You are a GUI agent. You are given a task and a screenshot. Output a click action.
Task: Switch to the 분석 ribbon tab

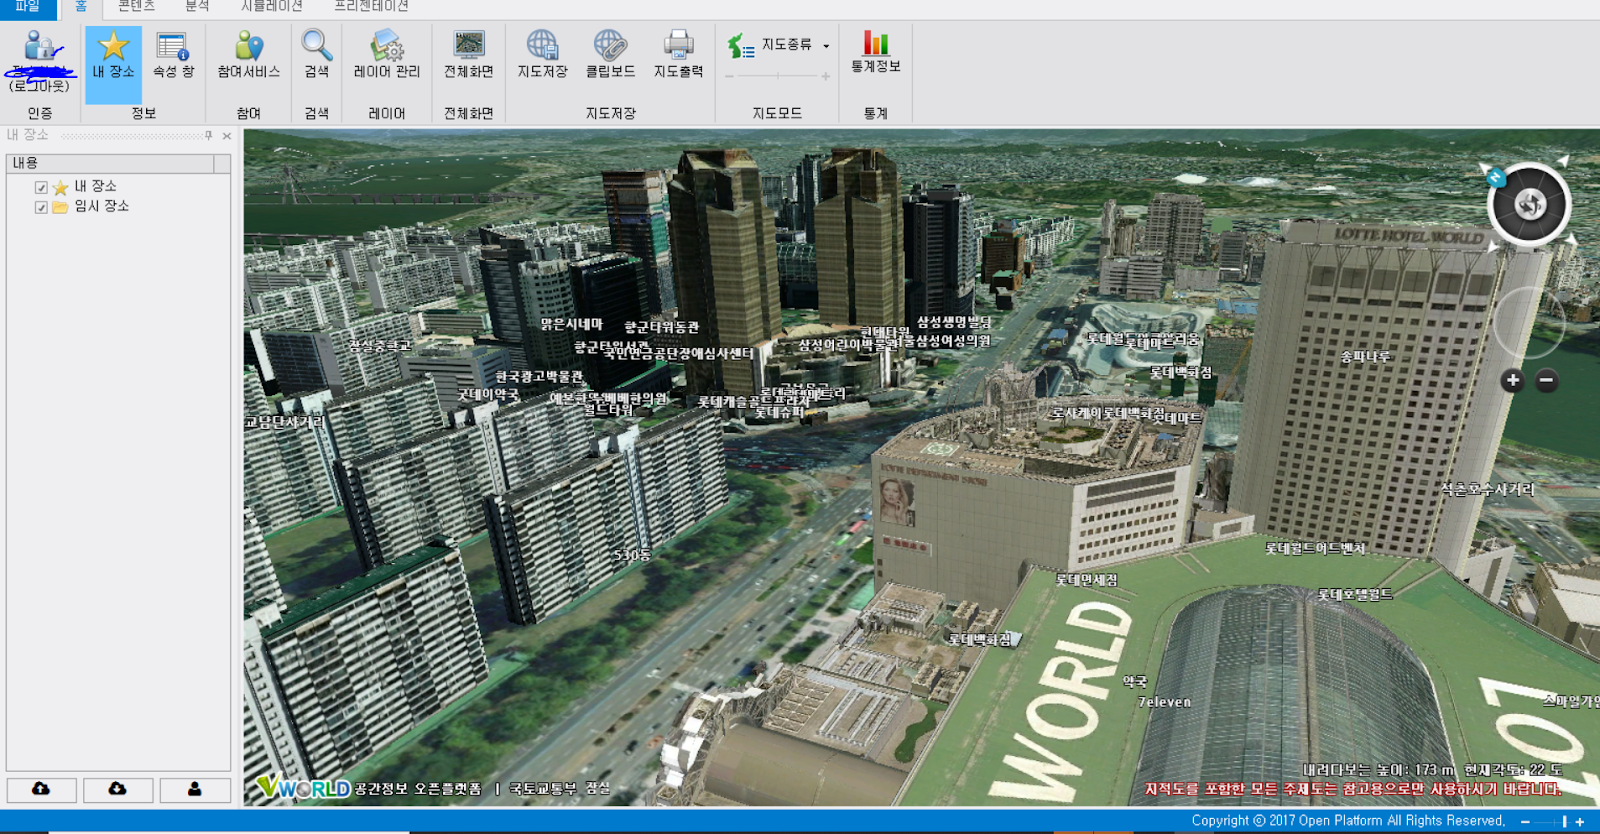pyautogui.click(x=197, y=7)
